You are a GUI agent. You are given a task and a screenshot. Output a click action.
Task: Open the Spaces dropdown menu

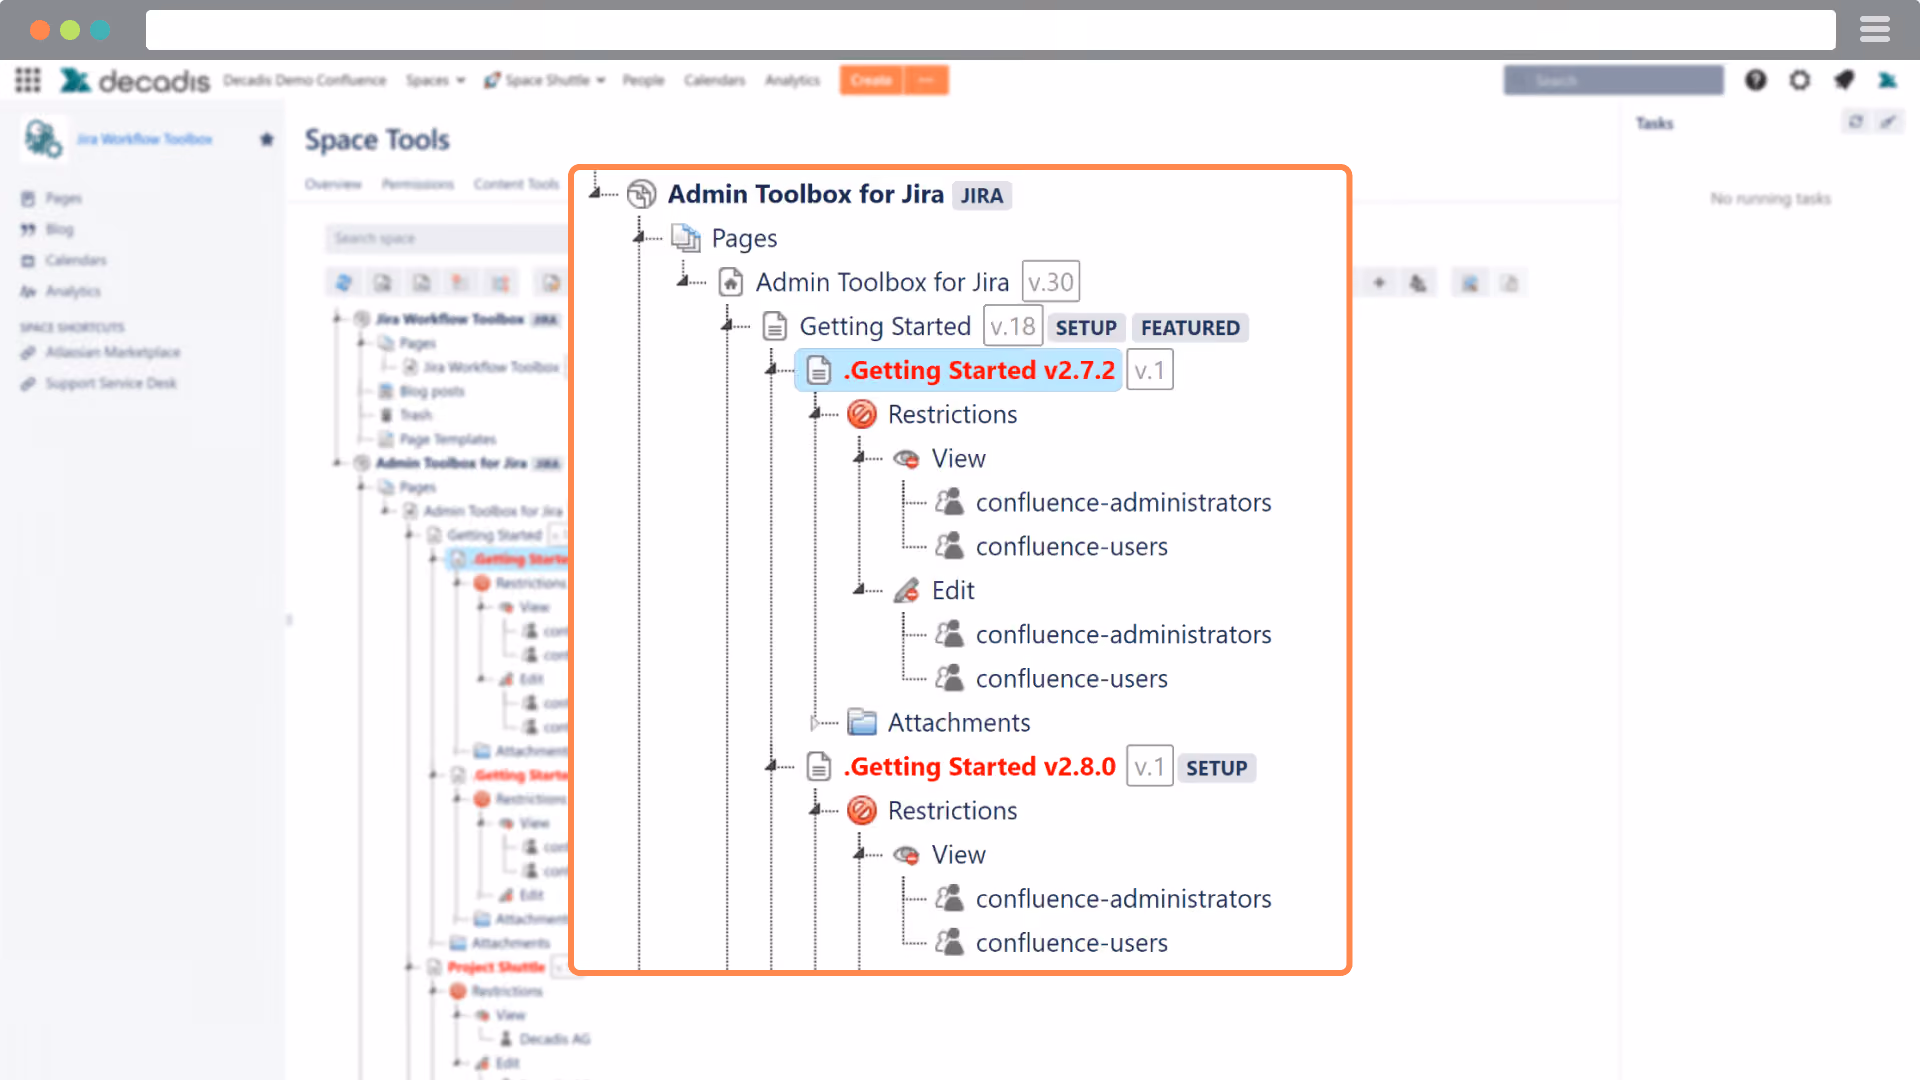[x=436, y=80]
